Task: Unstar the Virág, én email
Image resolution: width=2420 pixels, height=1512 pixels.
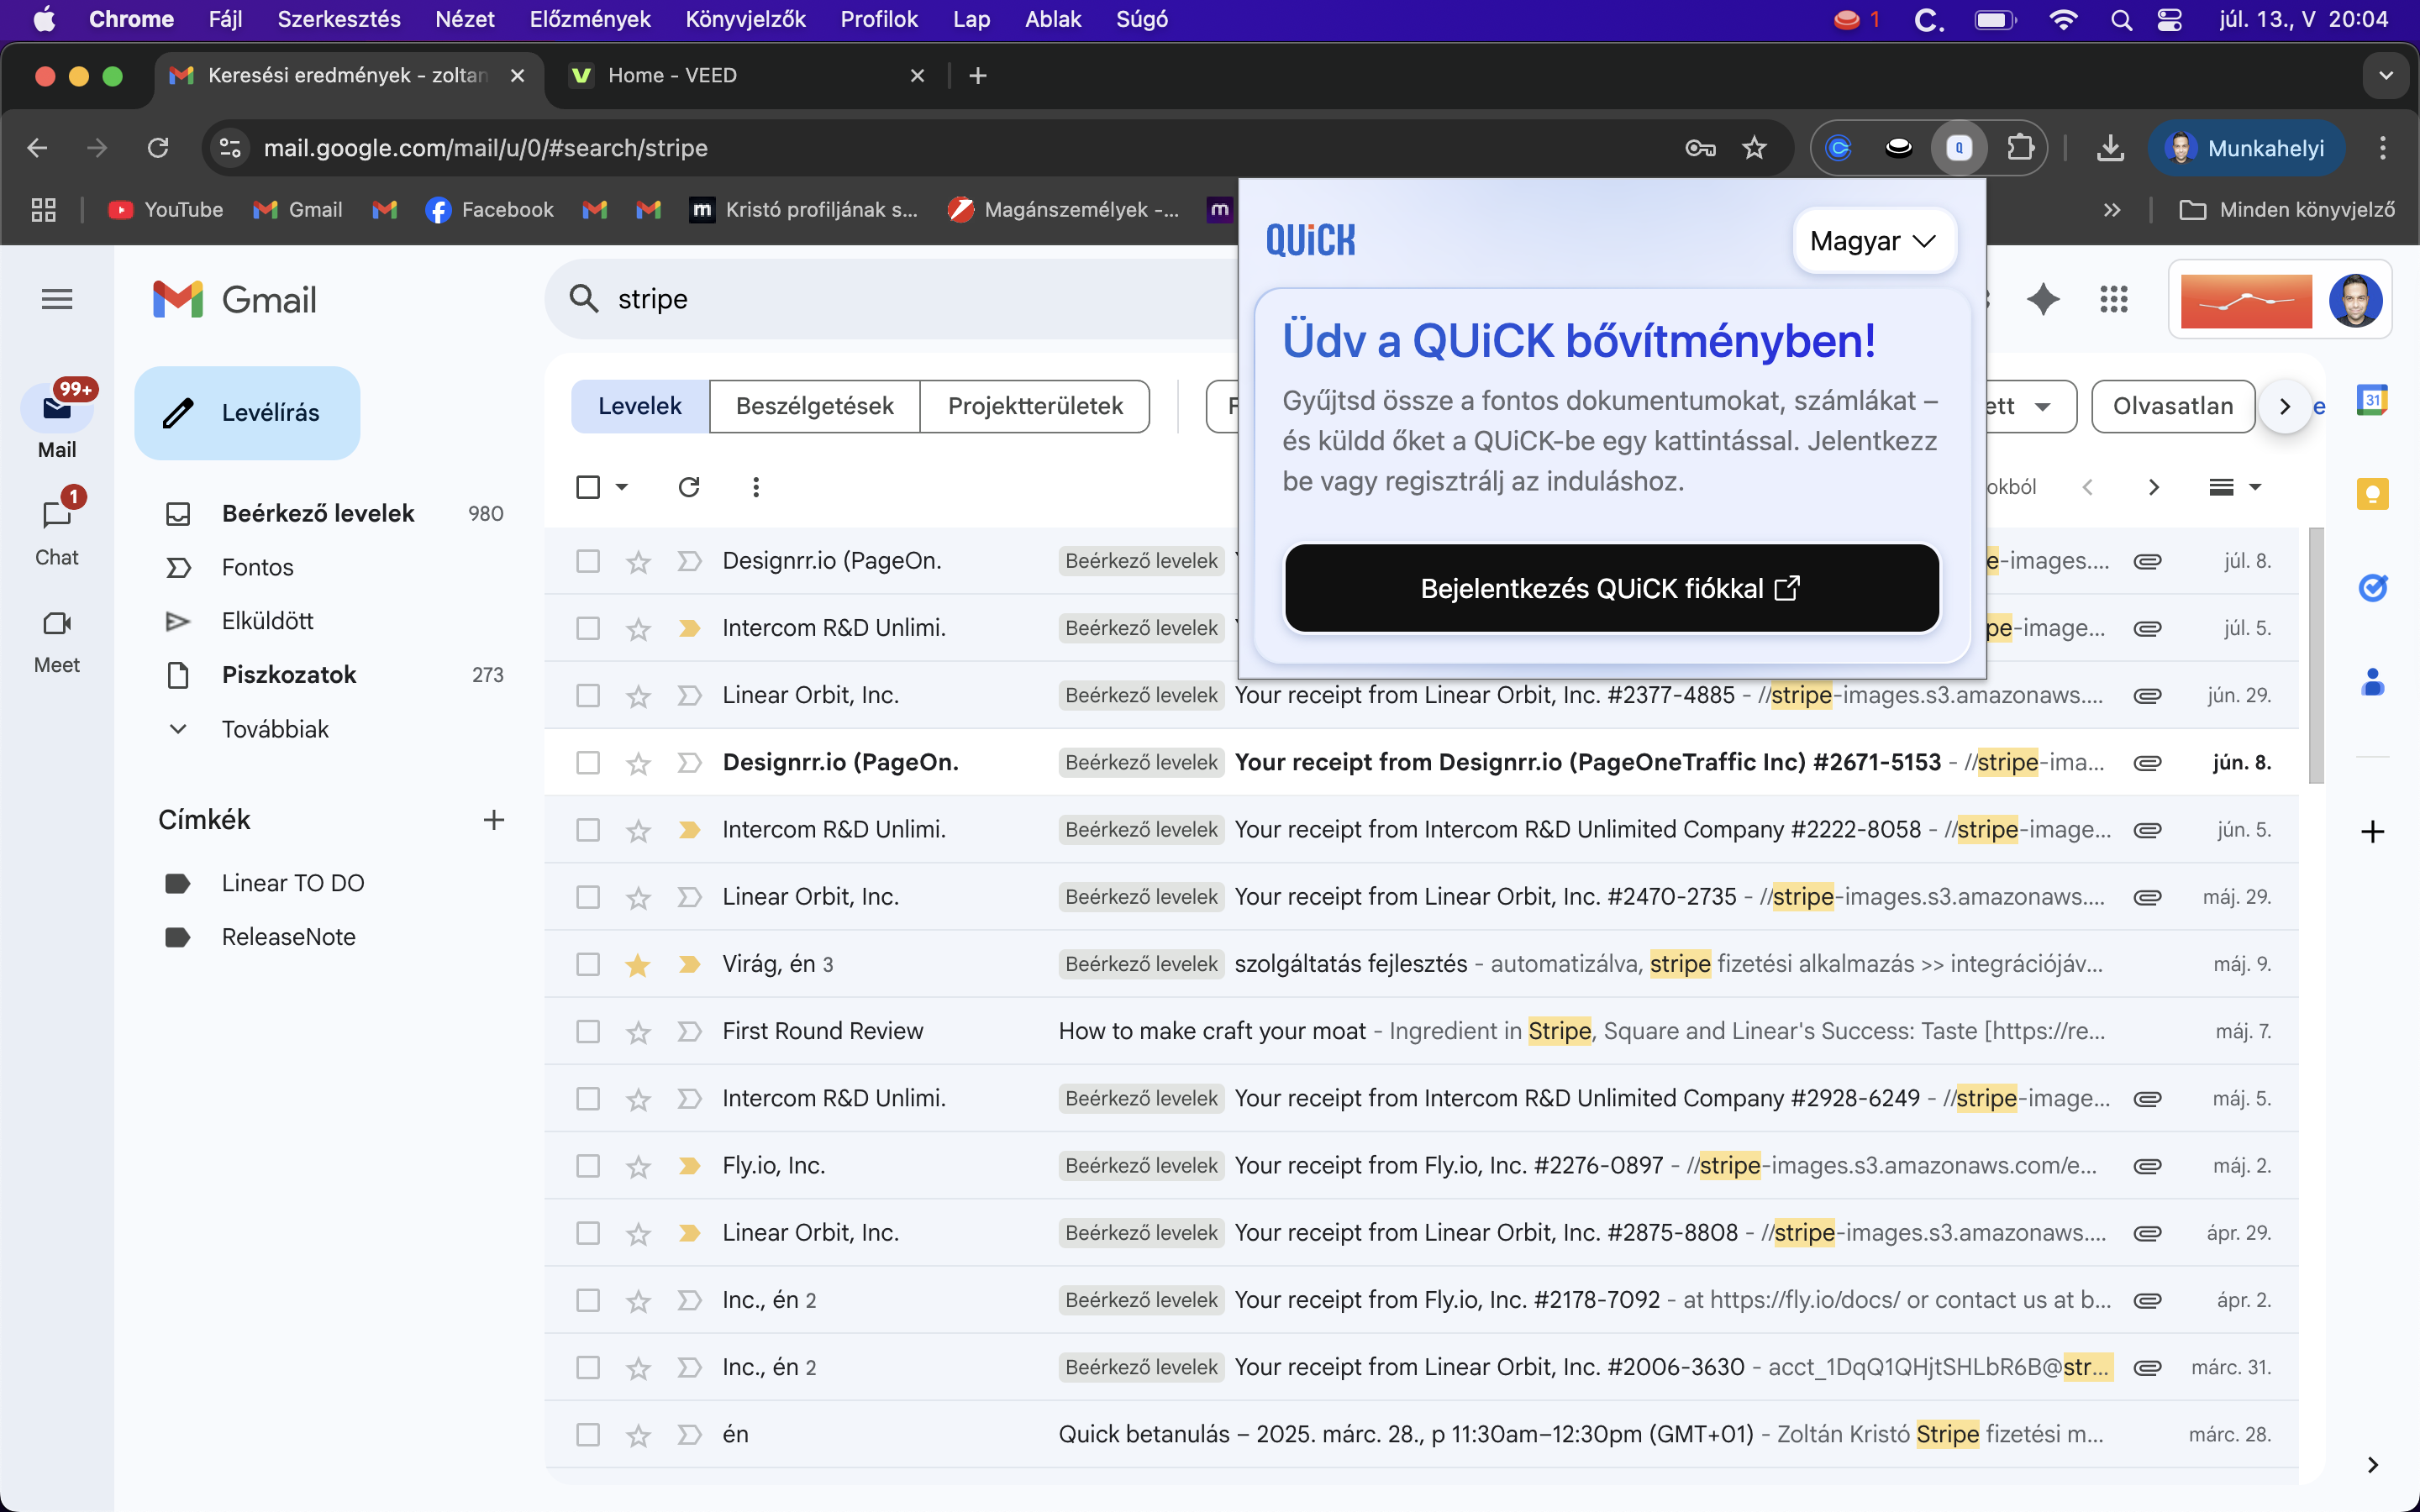Action: coord(638,964)
